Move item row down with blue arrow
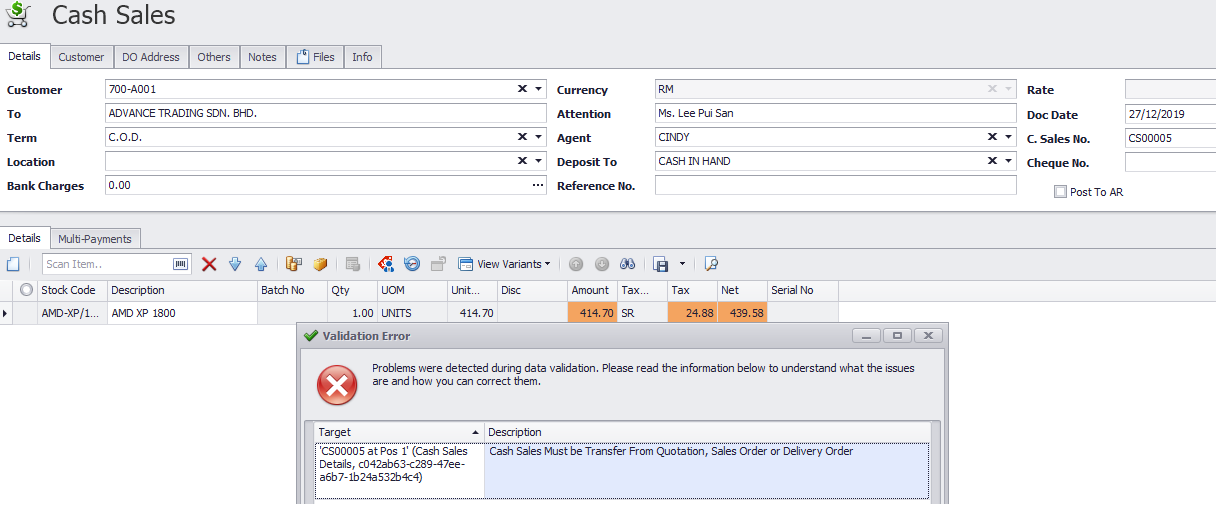1216x509 pixels. 235,264
